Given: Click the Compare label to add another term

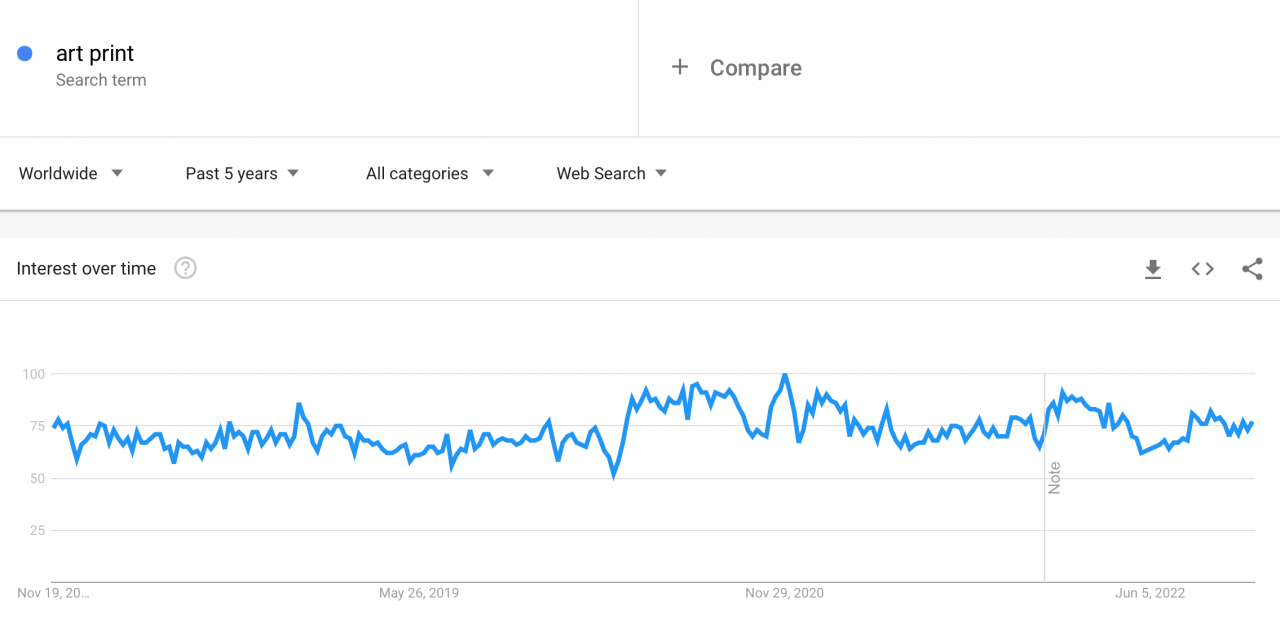Looking at the screenshot, I should [755, 67].
